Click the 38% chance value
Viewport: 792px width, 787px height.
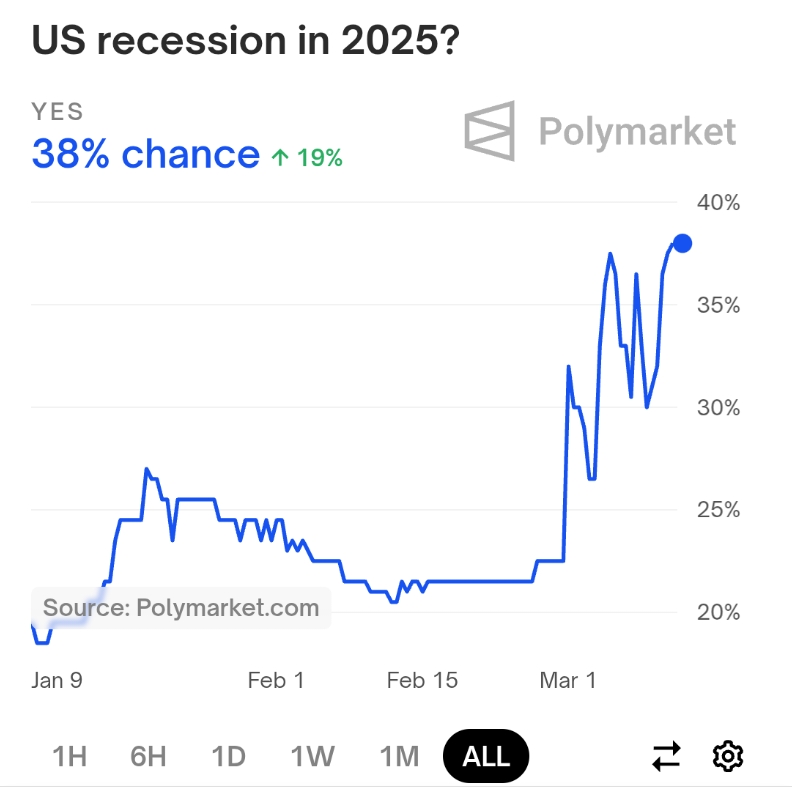tap(146, 154)
